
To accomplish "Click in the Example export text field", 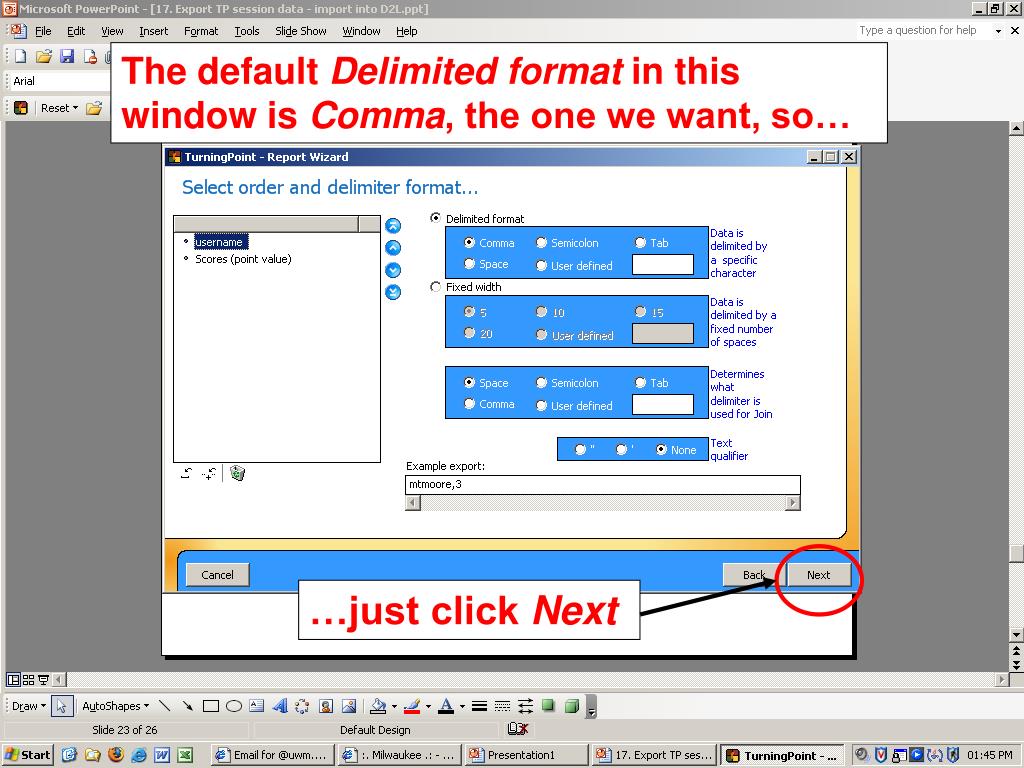I will tap(603, 484).
